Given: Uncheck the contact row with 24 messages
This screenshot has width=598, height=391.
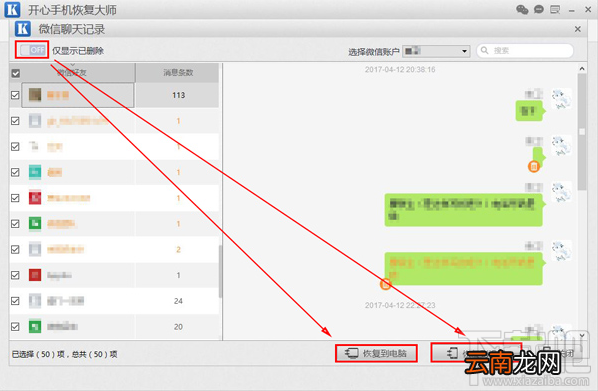Looking at the screenshot, I should click(x=15, y=301).
